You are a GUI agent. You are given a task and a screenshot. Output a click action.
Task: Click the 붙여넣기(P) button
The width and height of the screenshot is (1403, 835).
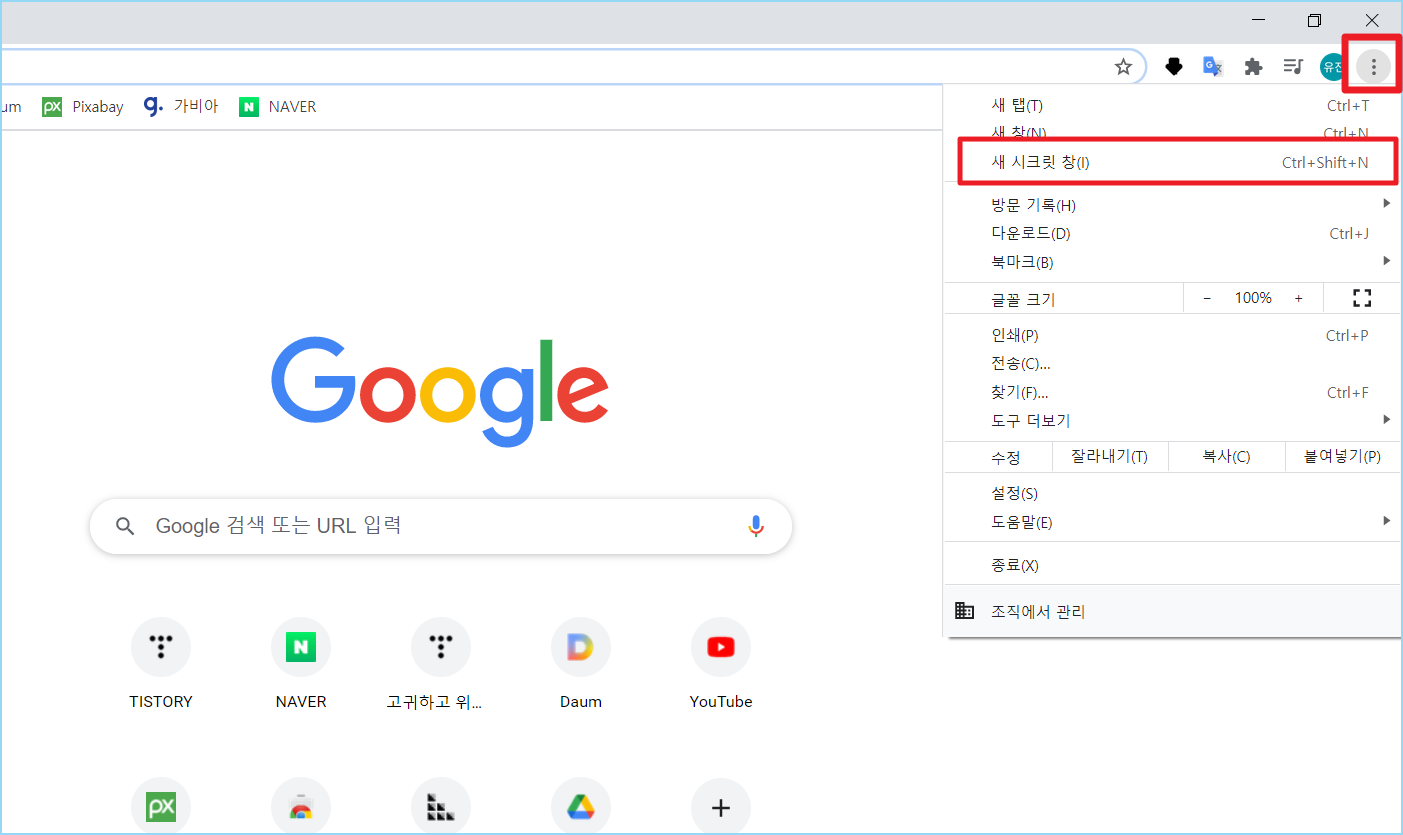pos(1342,457)
